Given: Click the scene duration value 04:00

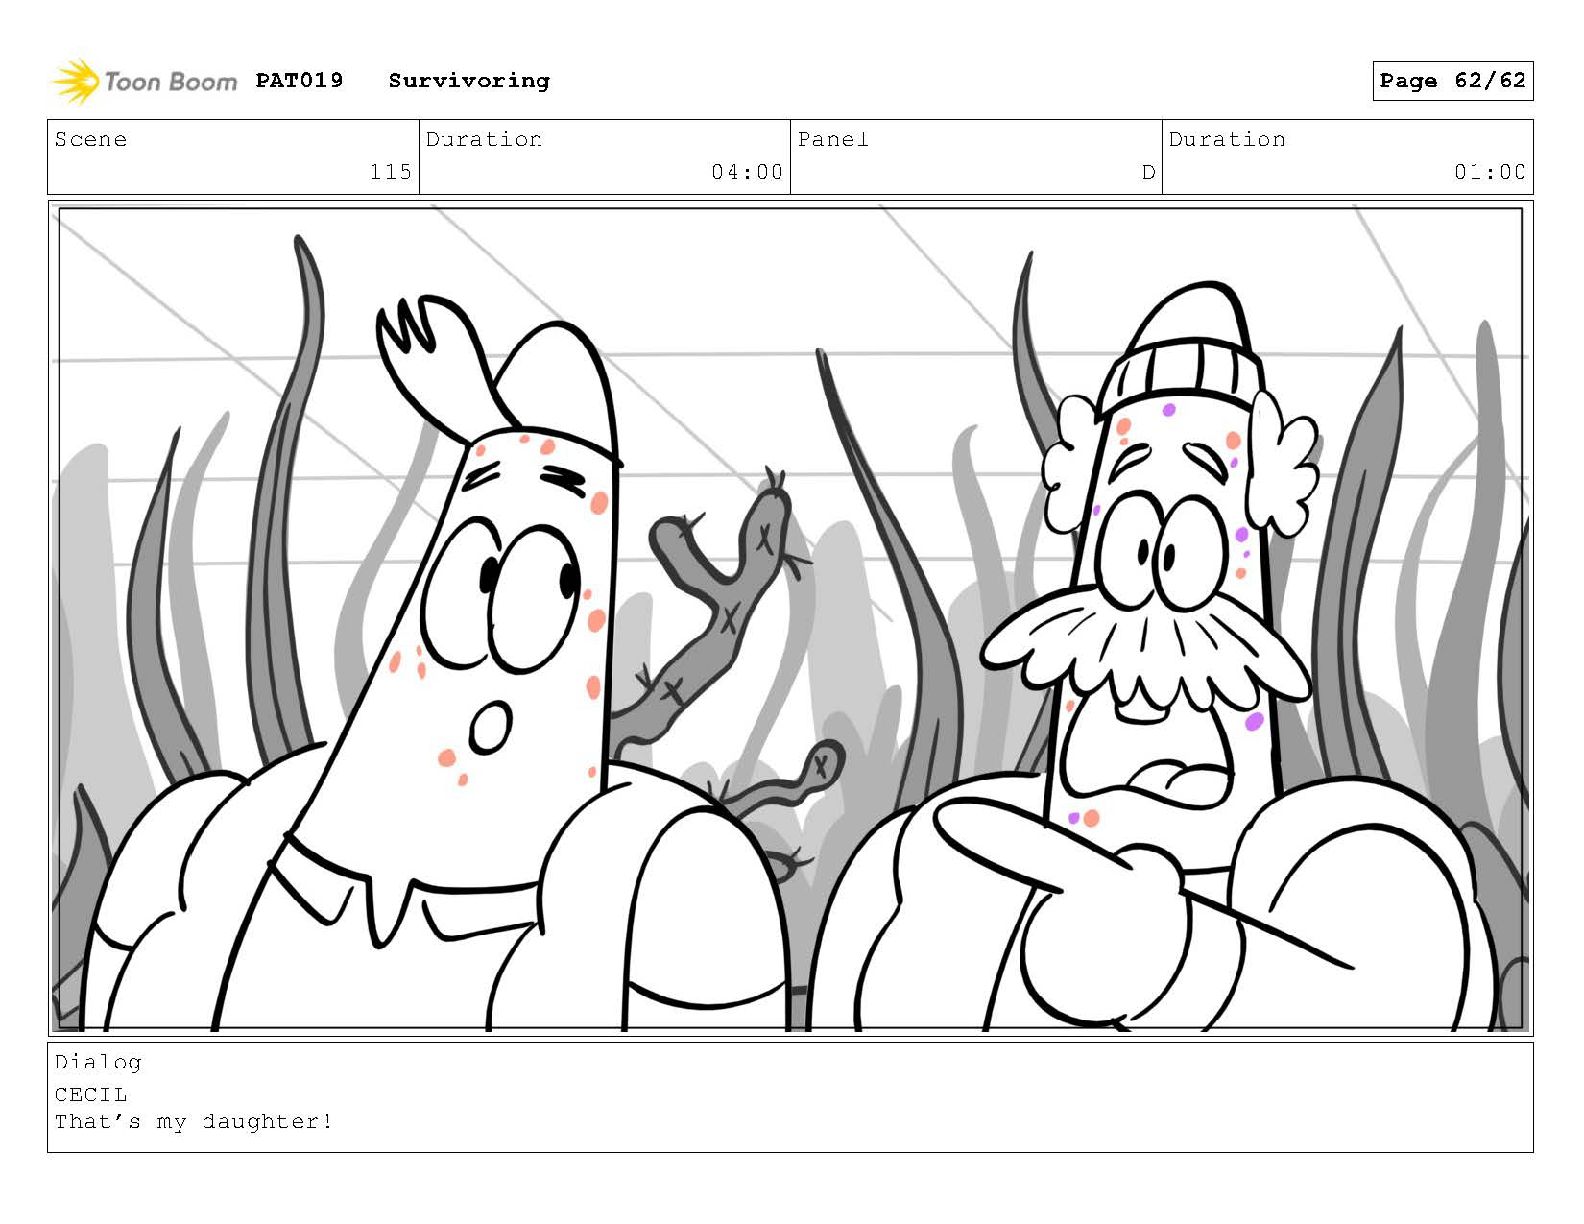Looking at the screenshot, I should click(x=747, y=172).
